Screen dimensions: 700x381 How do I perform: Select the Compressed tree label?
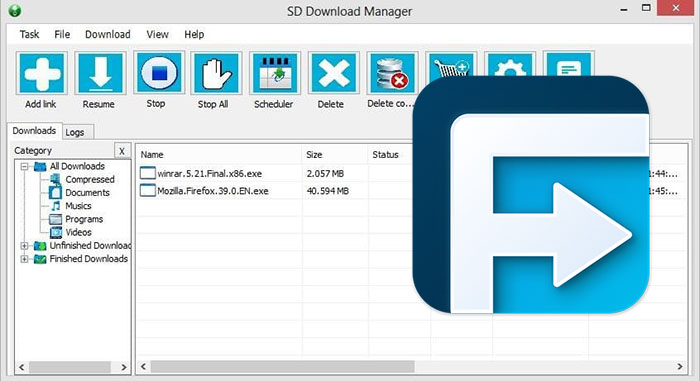[90, 180]
